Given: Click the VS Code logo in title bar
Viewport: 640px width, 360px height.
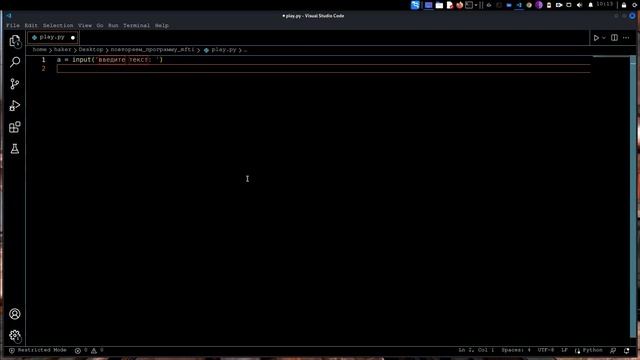Looking at the screenshot, I should point(9,16).
